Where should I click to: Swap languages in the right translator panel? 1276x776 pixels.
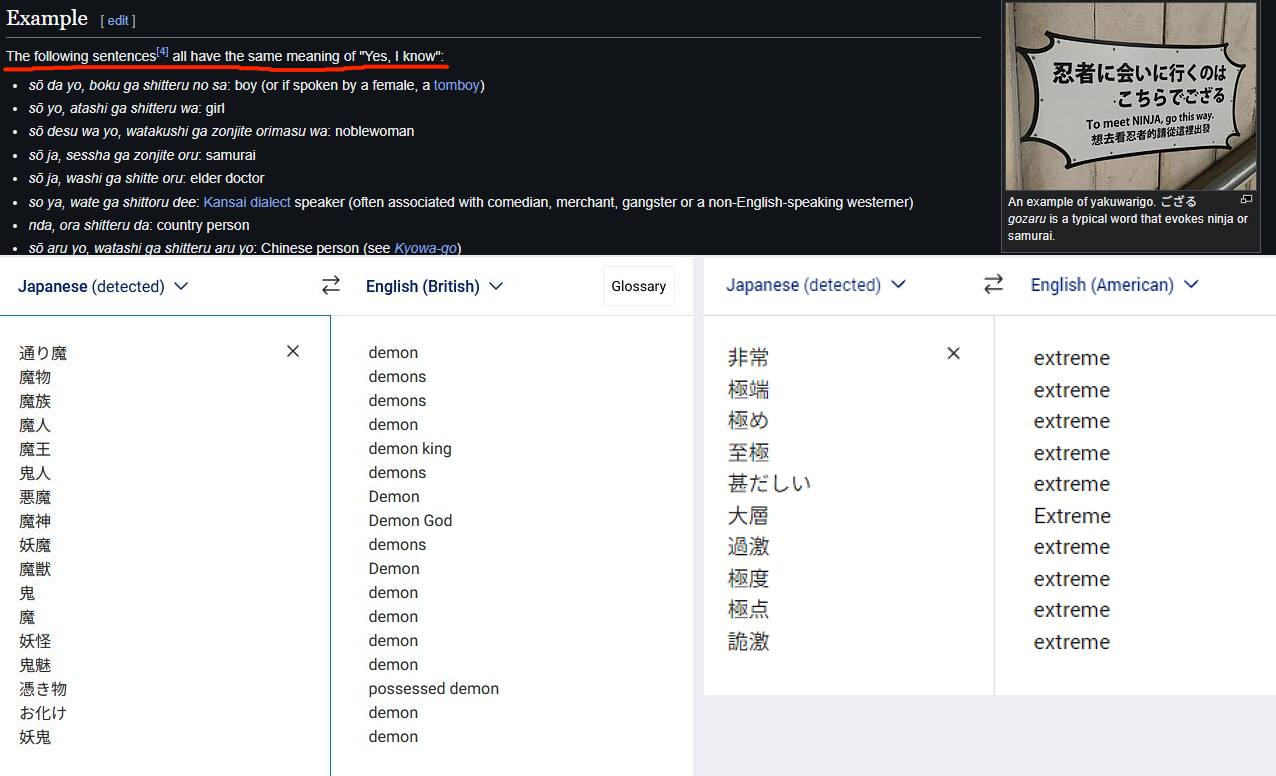[993, 285]
